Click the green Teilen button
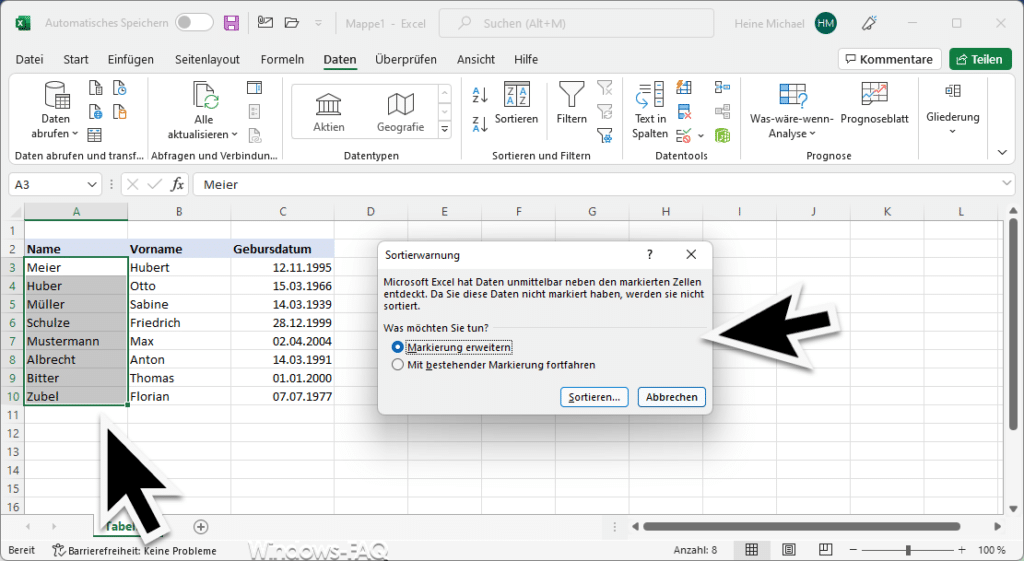This screenshot has height=561, width=1024. pos(980,59)
